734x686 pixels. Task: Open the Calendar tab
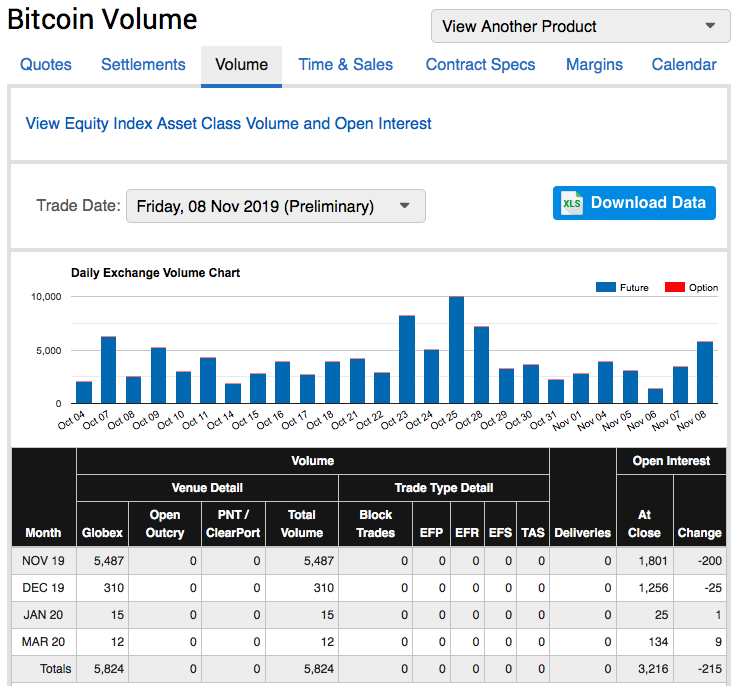click(684, 65)
